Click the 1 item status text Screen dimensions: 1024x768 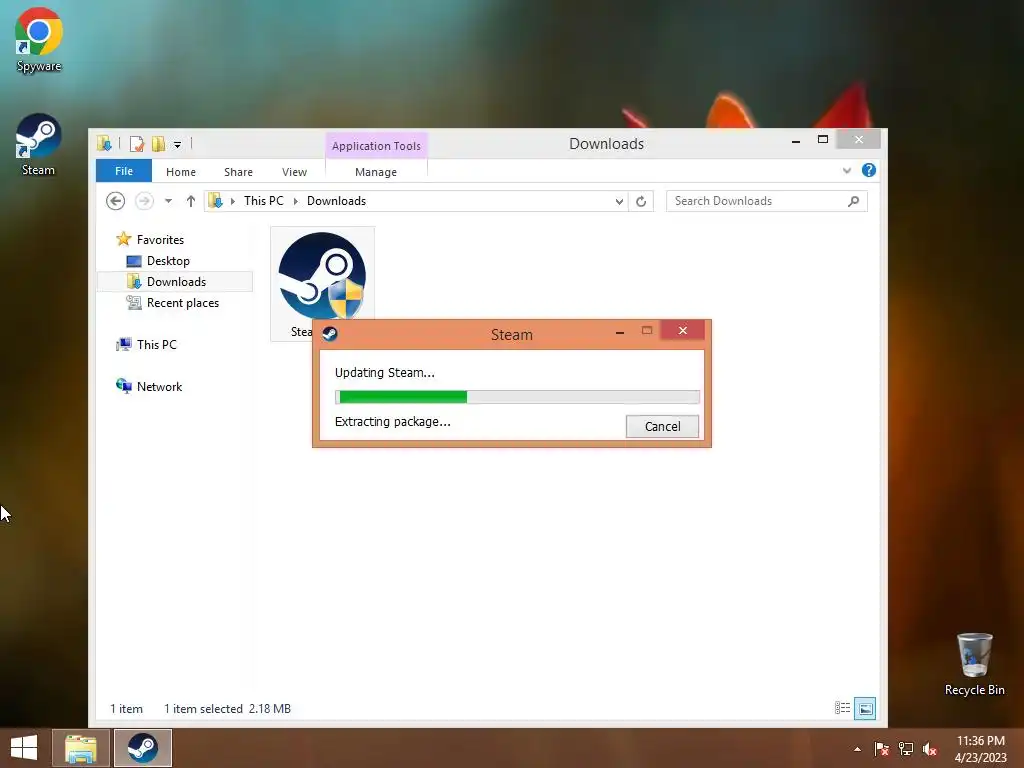(126, 709)
